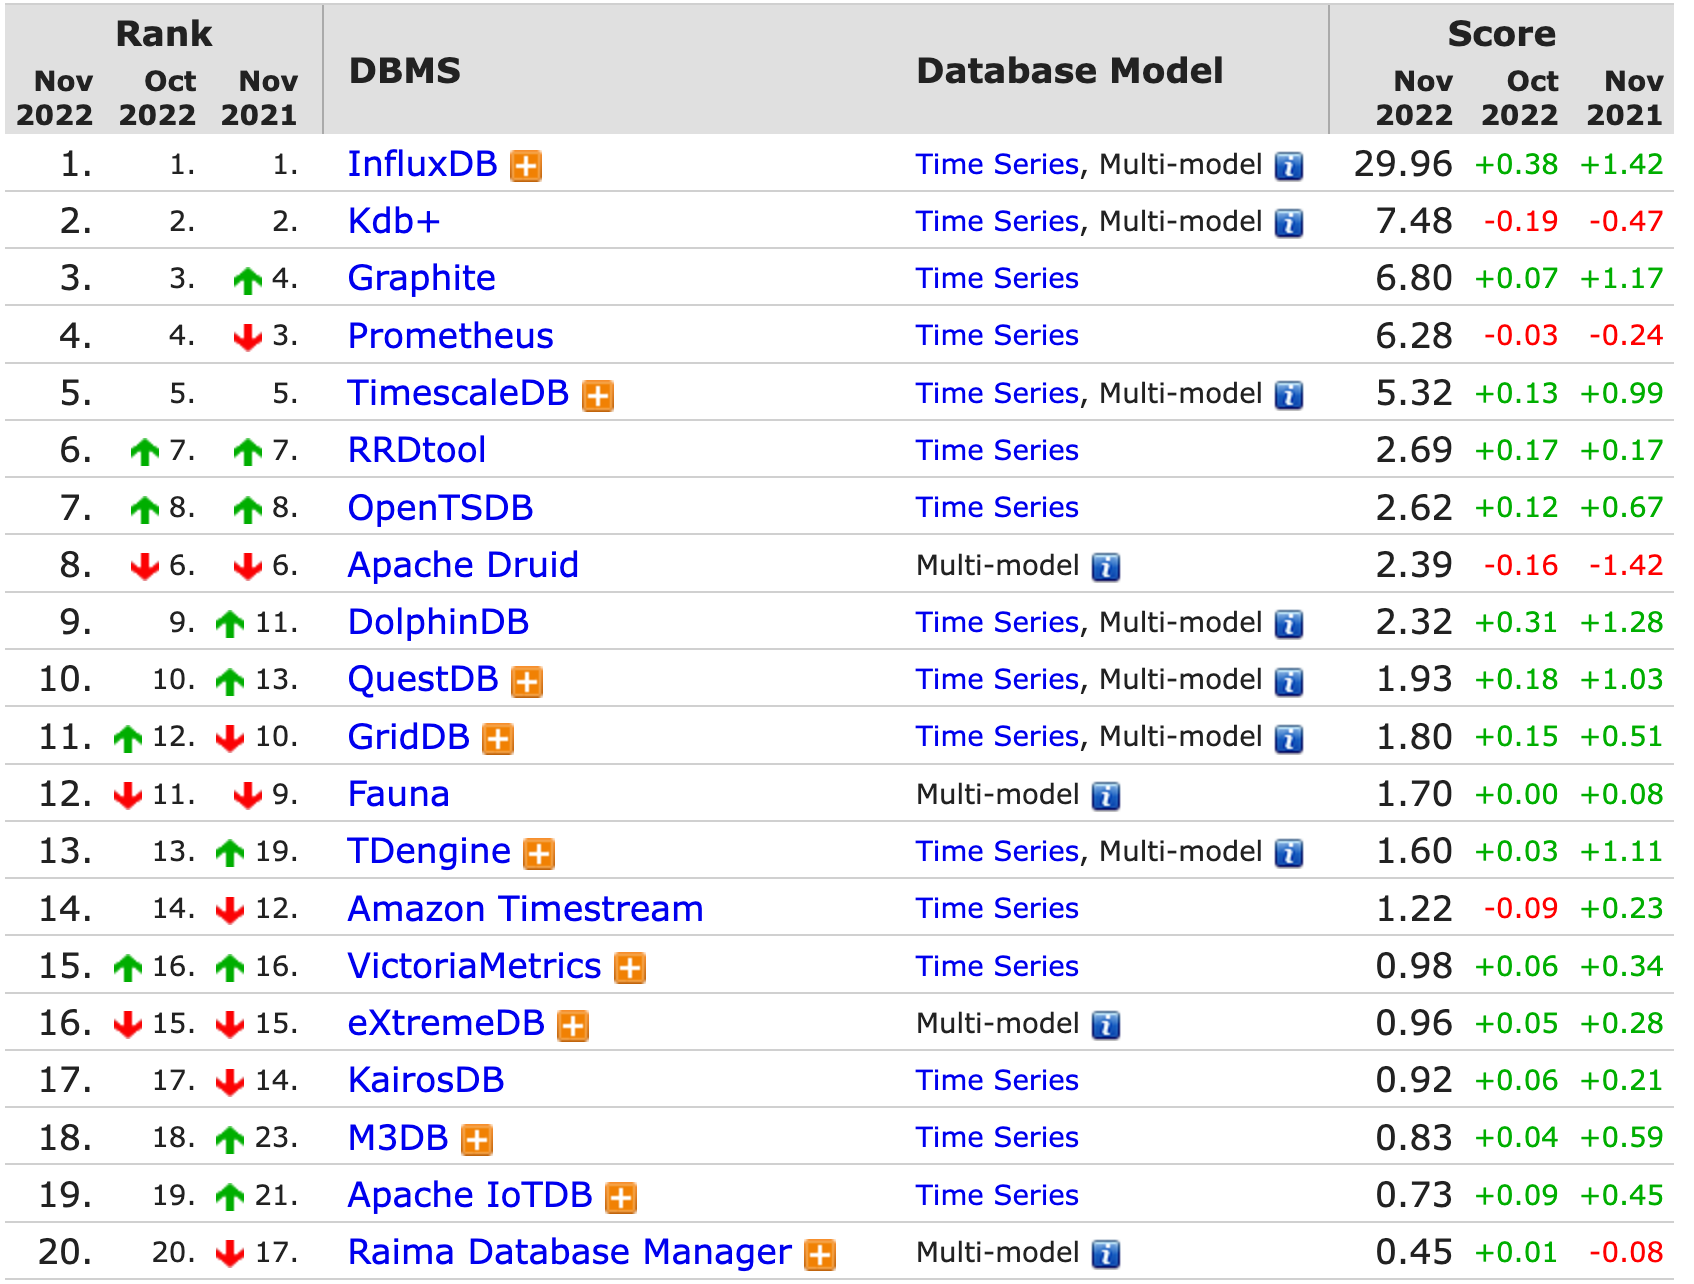Click Time Series link in InfluxDB row
The width and height of the screenshot is (1694, 1284).
[997, 164]
